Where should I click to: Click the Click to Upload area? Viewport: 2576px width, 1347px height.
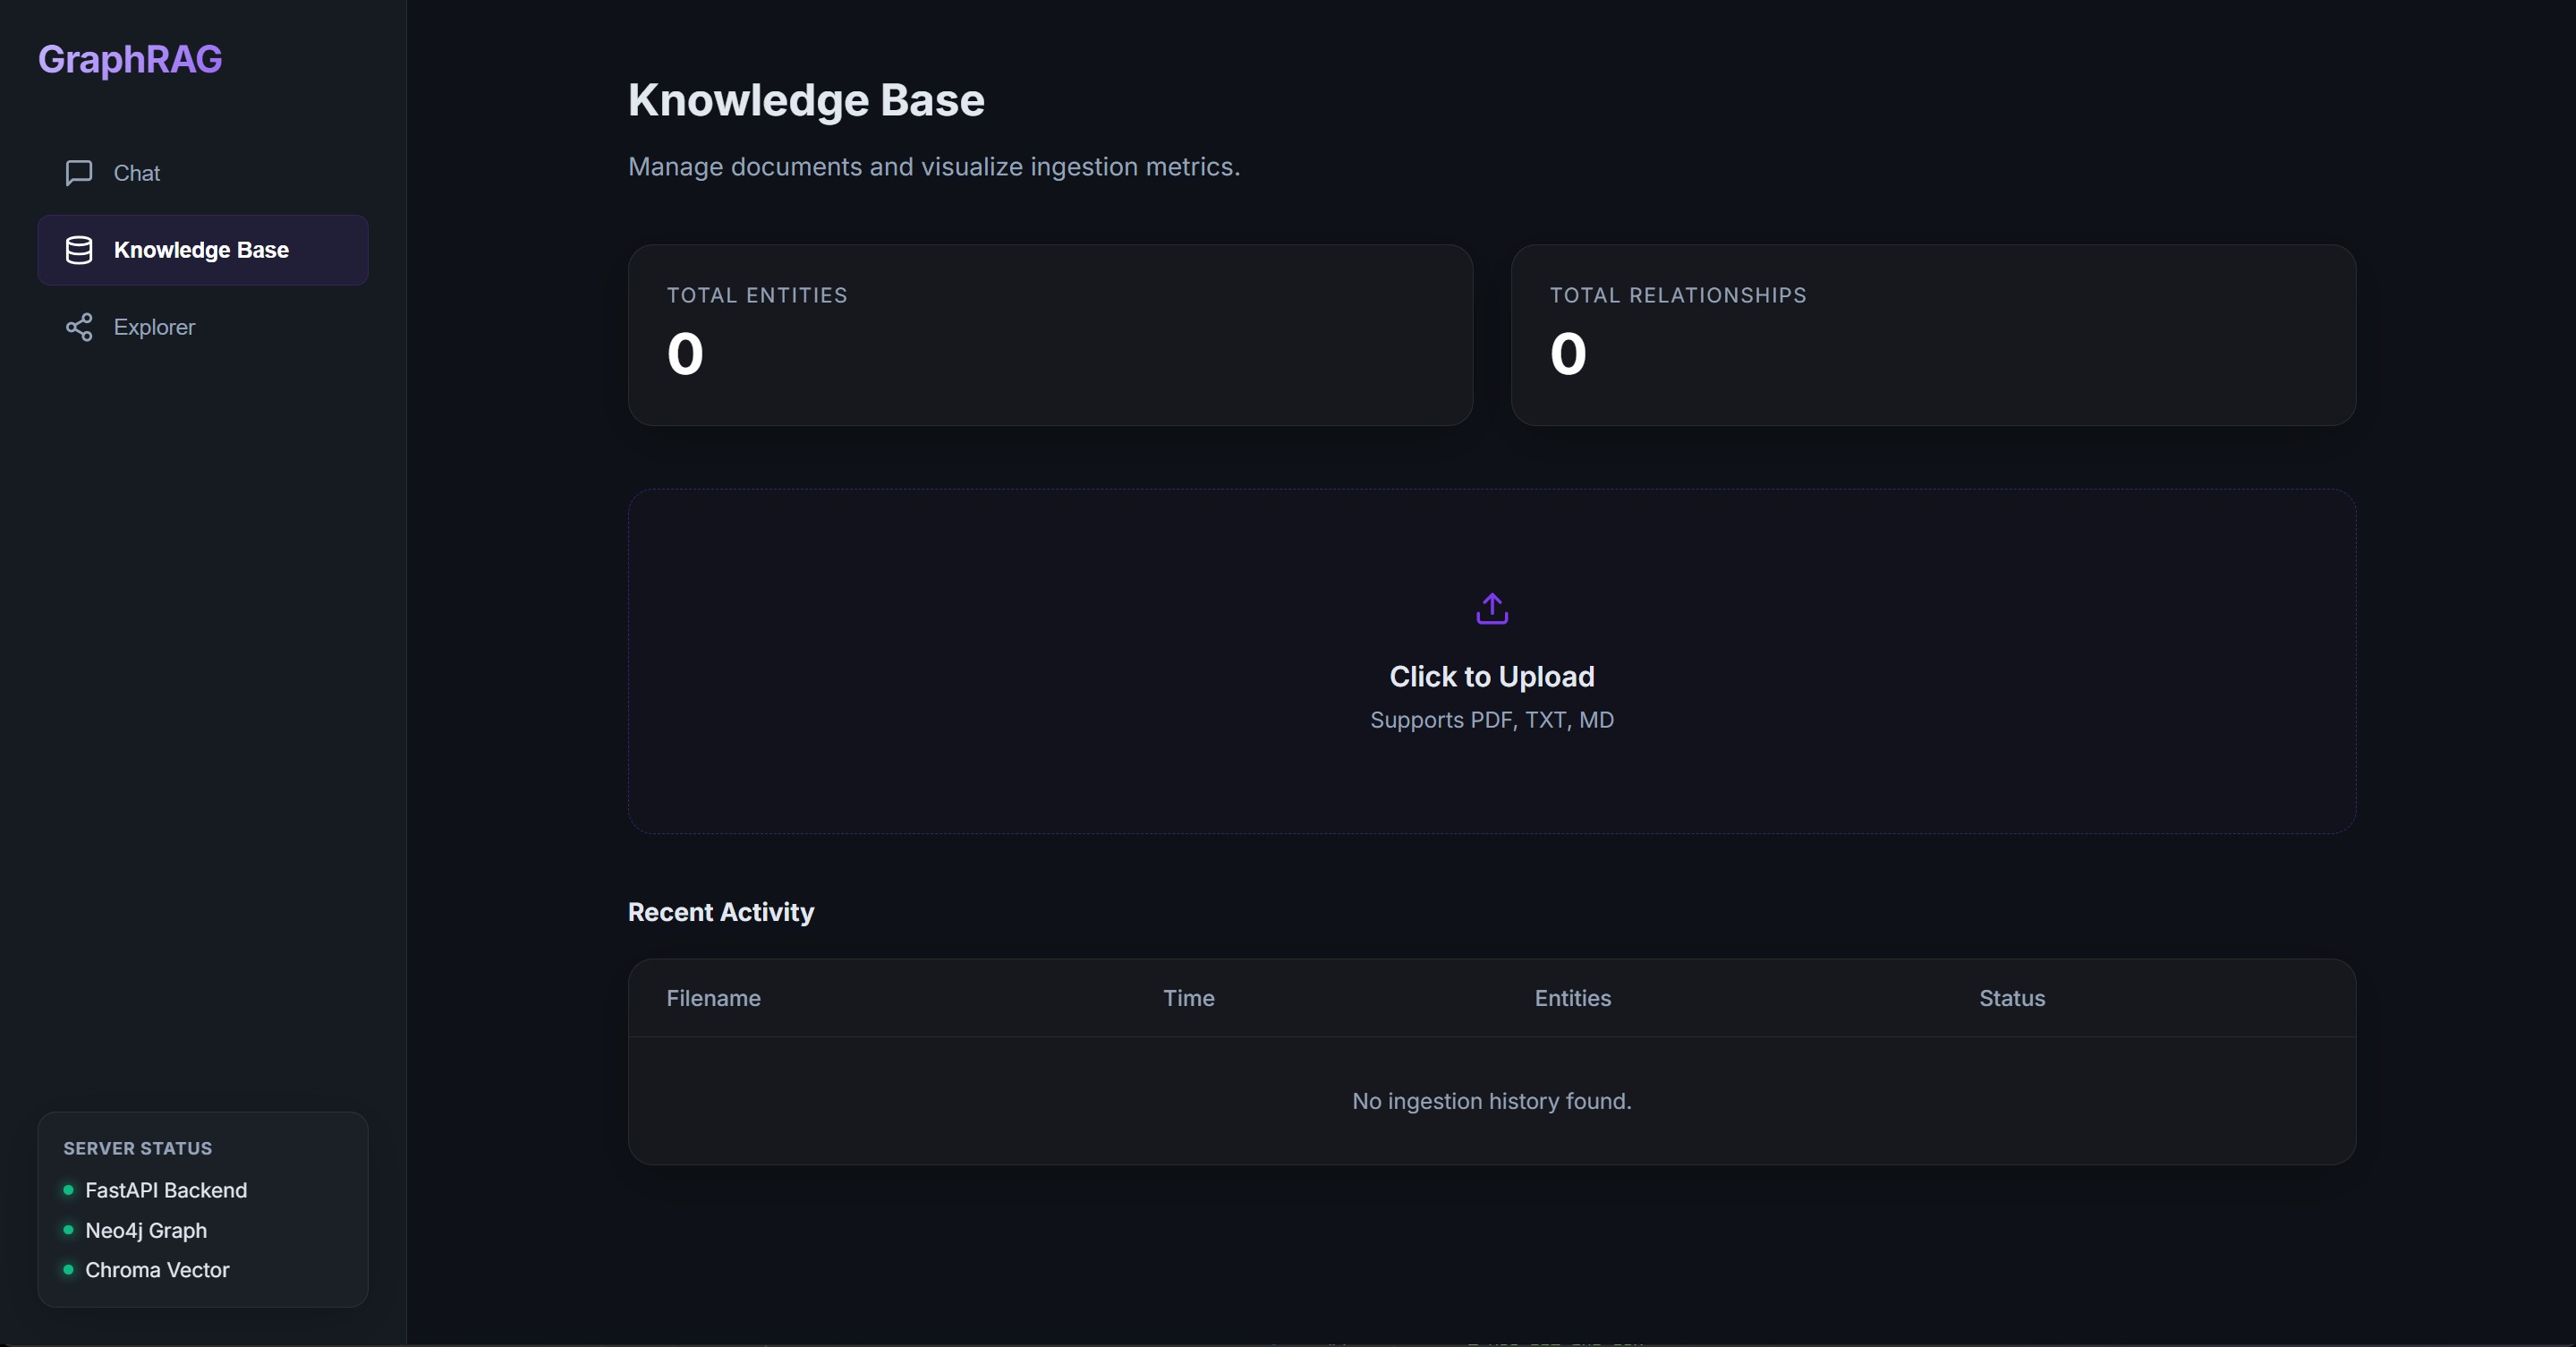[1491, 676]
